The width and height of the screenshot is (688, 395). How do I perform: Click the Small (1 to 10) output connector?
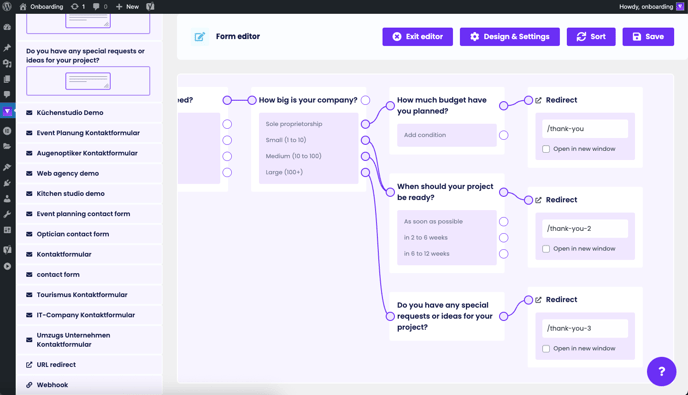click(365, 140)
